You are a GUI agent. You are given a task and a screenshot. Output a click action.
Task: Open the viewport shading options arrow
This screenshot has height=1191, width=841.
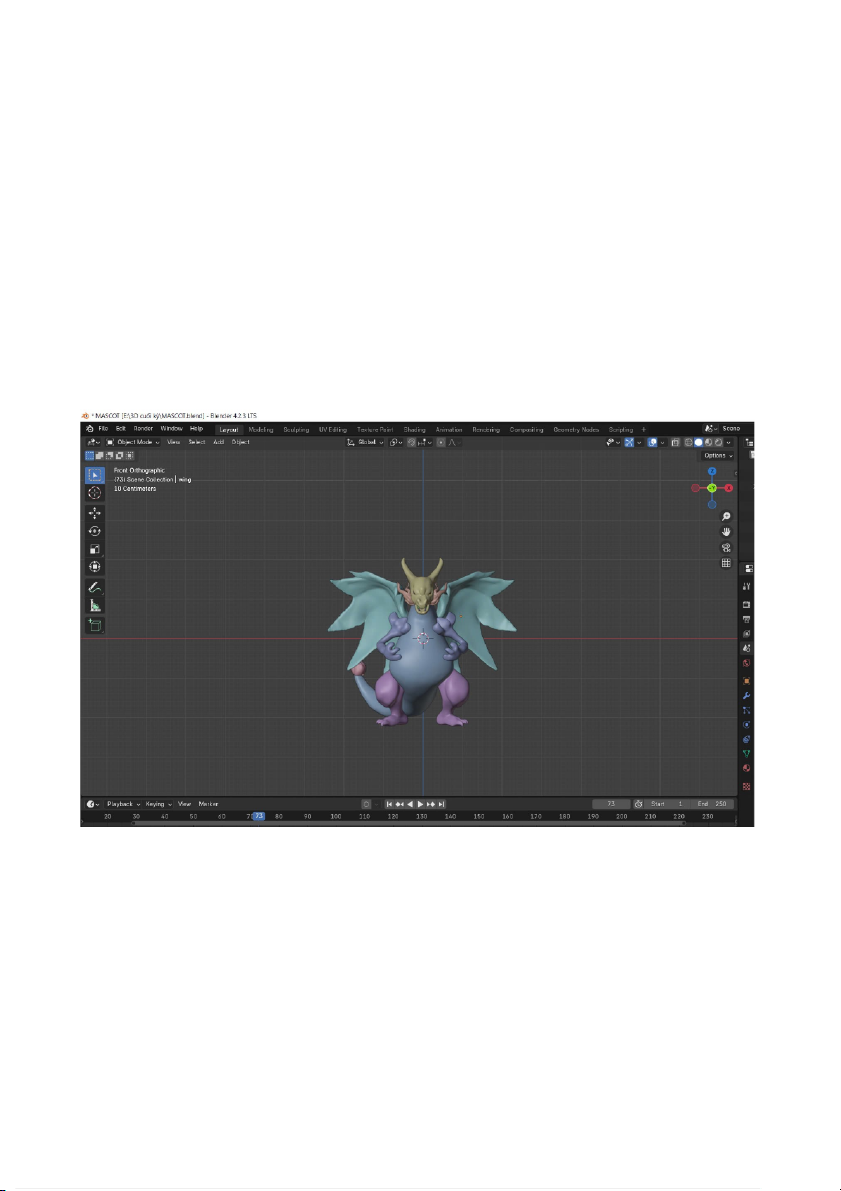tap(729, 443)
